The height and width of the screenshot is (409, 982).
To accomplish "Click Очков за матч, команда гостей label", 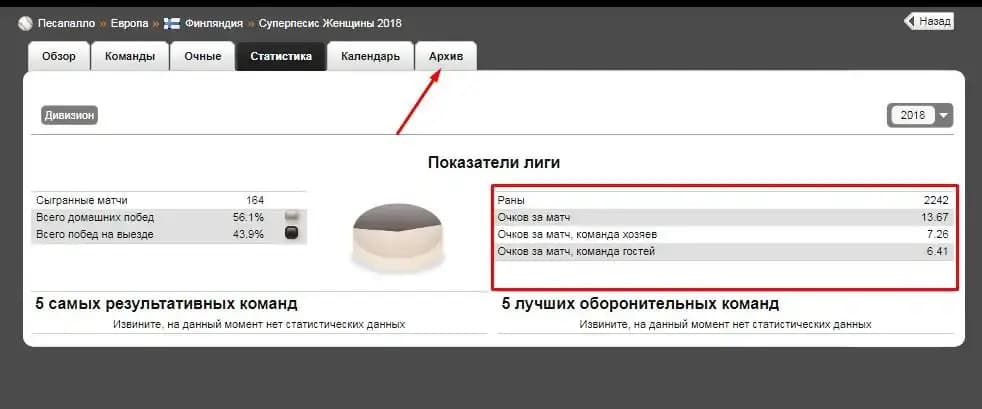I will pyautogui.click(x=576, y=252).
